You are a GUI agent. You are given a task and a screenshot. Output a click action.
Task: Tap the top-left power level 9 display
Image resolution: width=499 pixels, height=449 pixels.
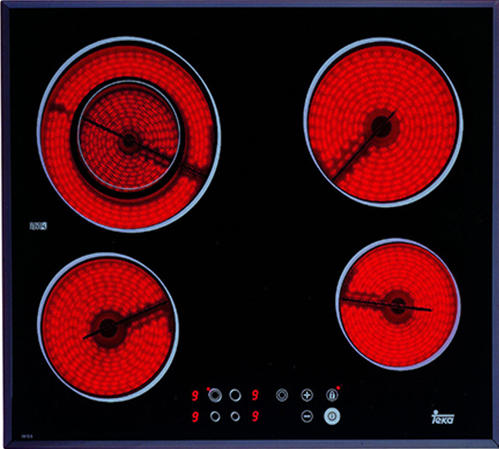(195, 396)
